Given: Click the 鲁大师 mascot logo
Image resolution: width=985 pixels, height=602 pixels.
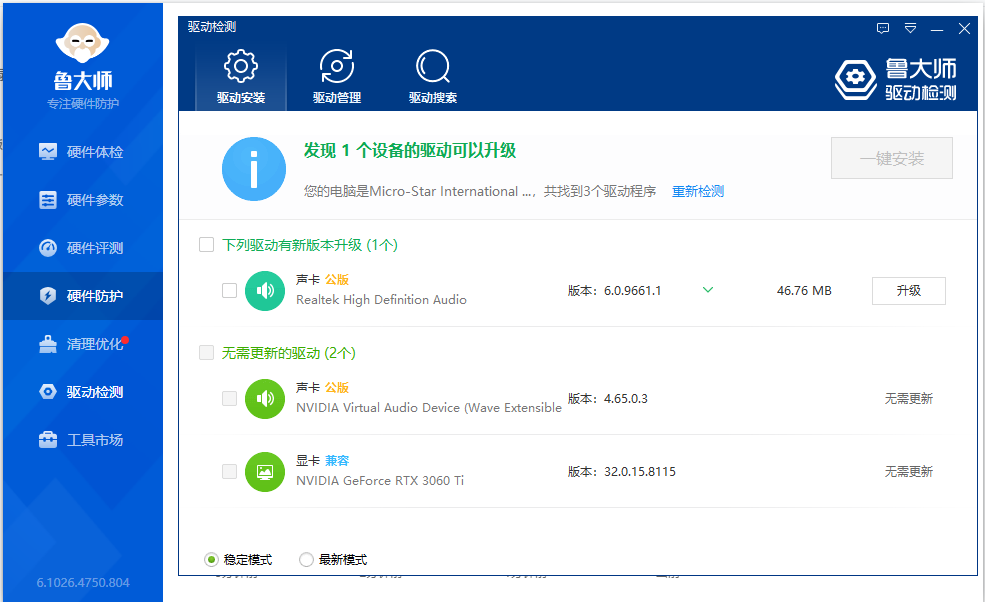Looking at the screenshot, I should point(82,43).
